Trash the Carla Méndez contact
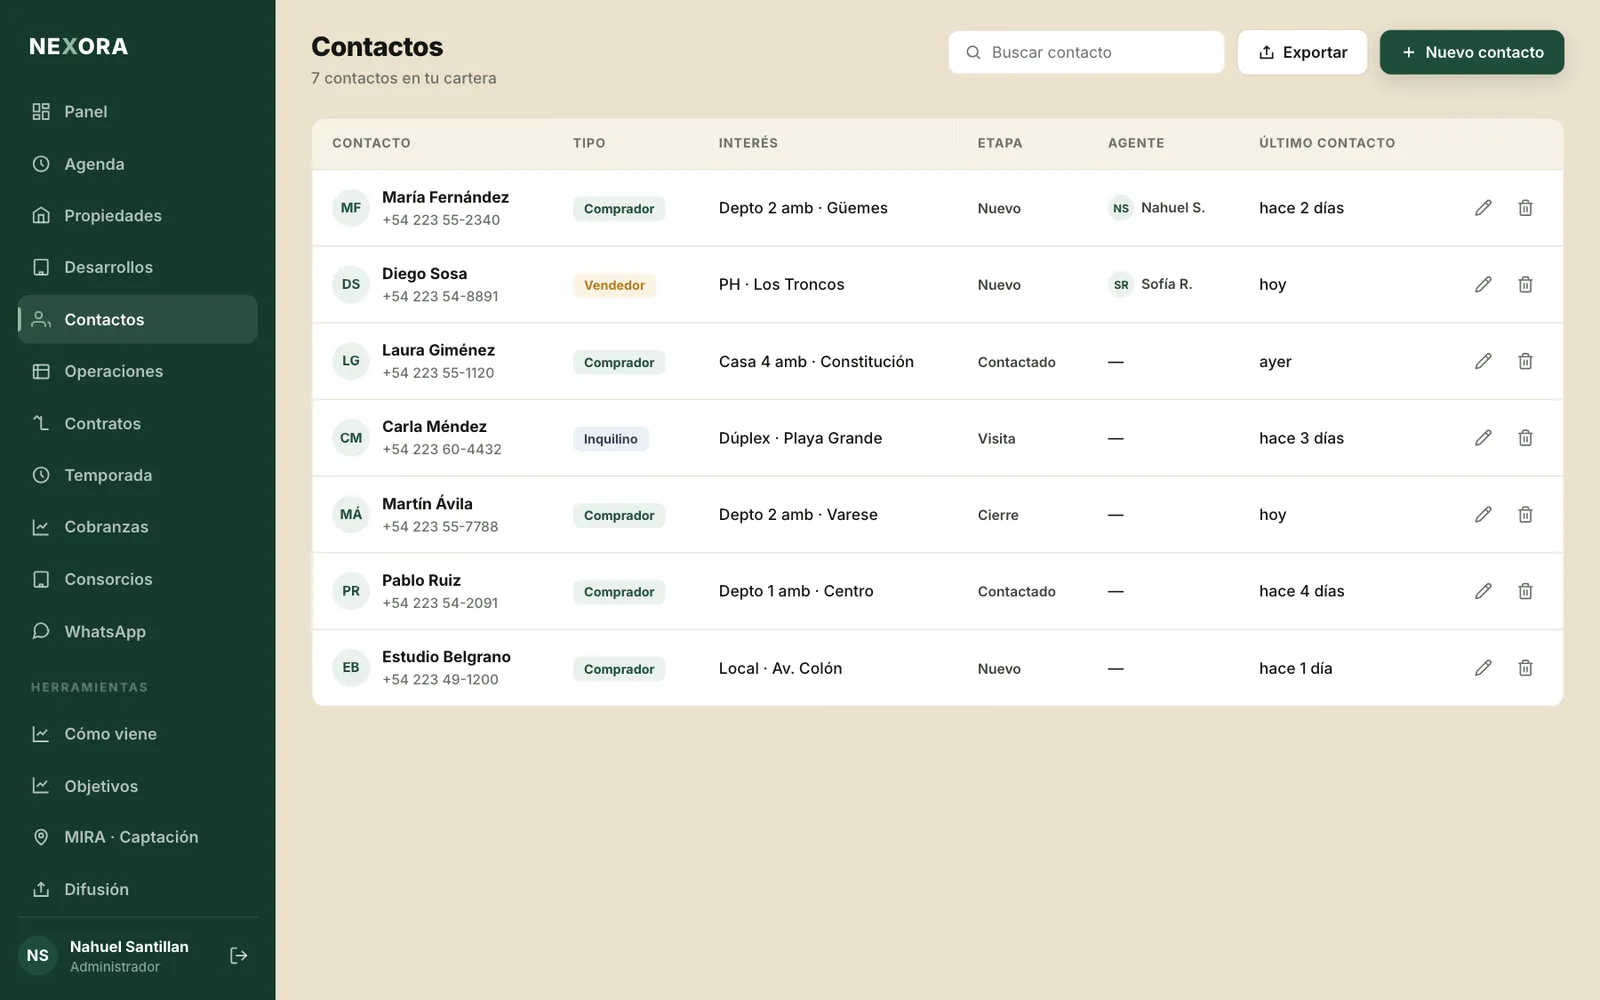Viewport: 1600px width, 1000px height. pyautogui.click(x=1525, y=438)
